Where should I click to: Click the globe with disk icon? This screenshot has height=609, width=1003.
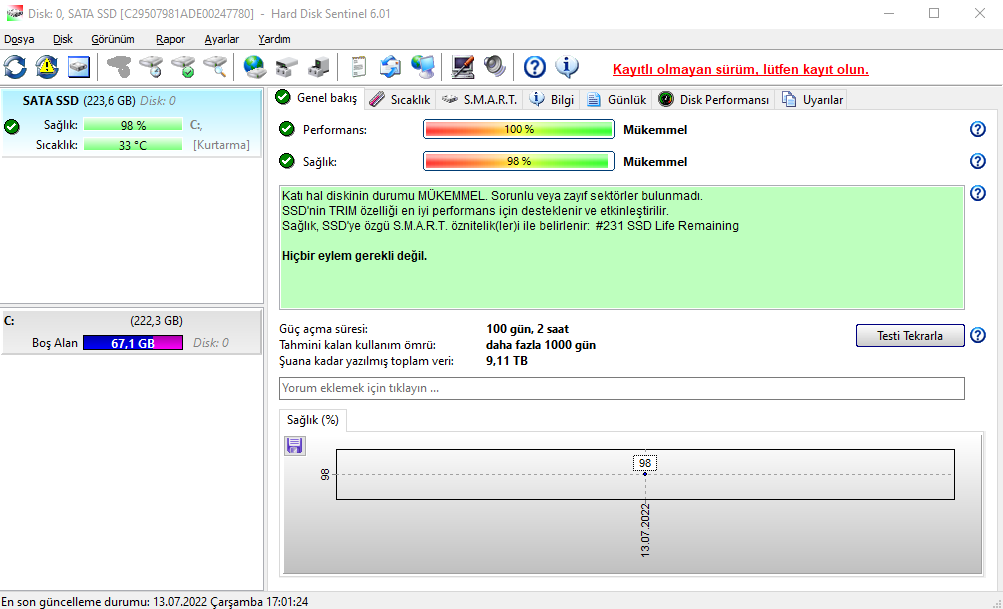[255, 67]
